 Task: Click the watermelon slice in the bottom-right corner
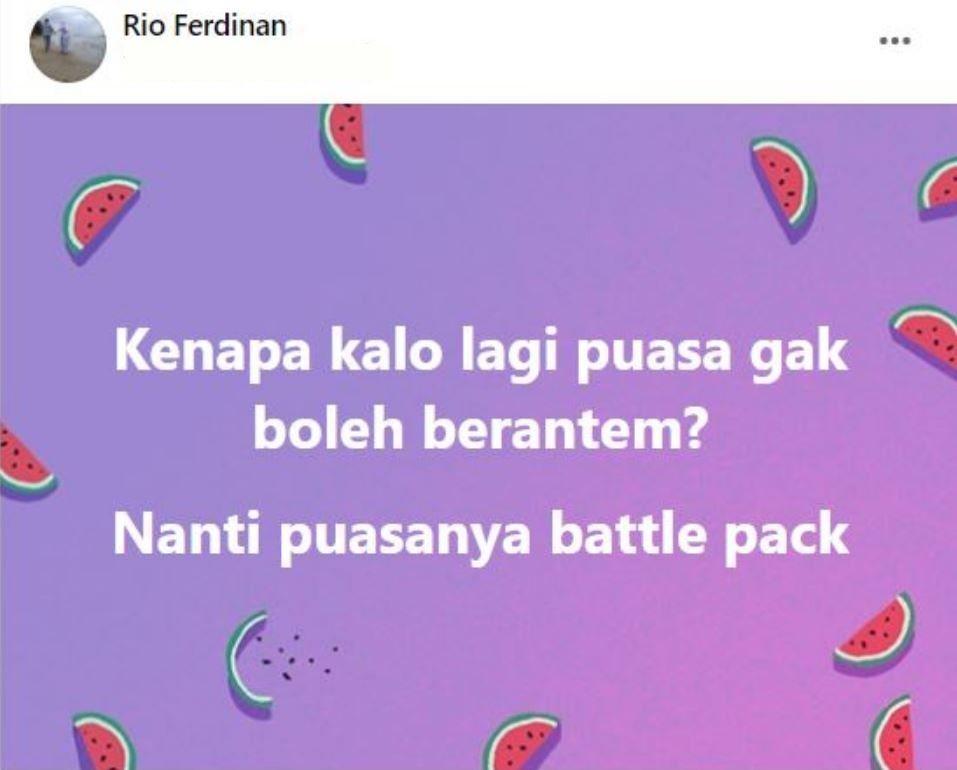[x=892, y=733]
